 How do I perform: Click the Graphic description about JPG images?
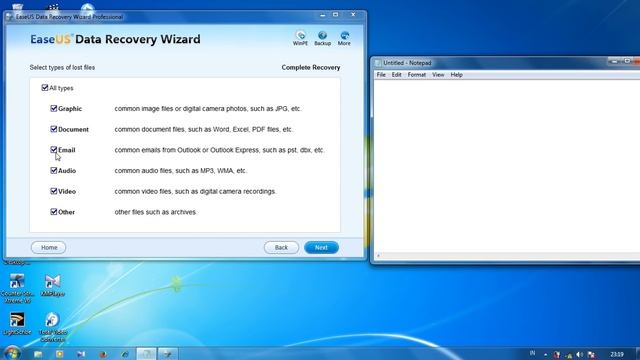click(x=208, y=109)
